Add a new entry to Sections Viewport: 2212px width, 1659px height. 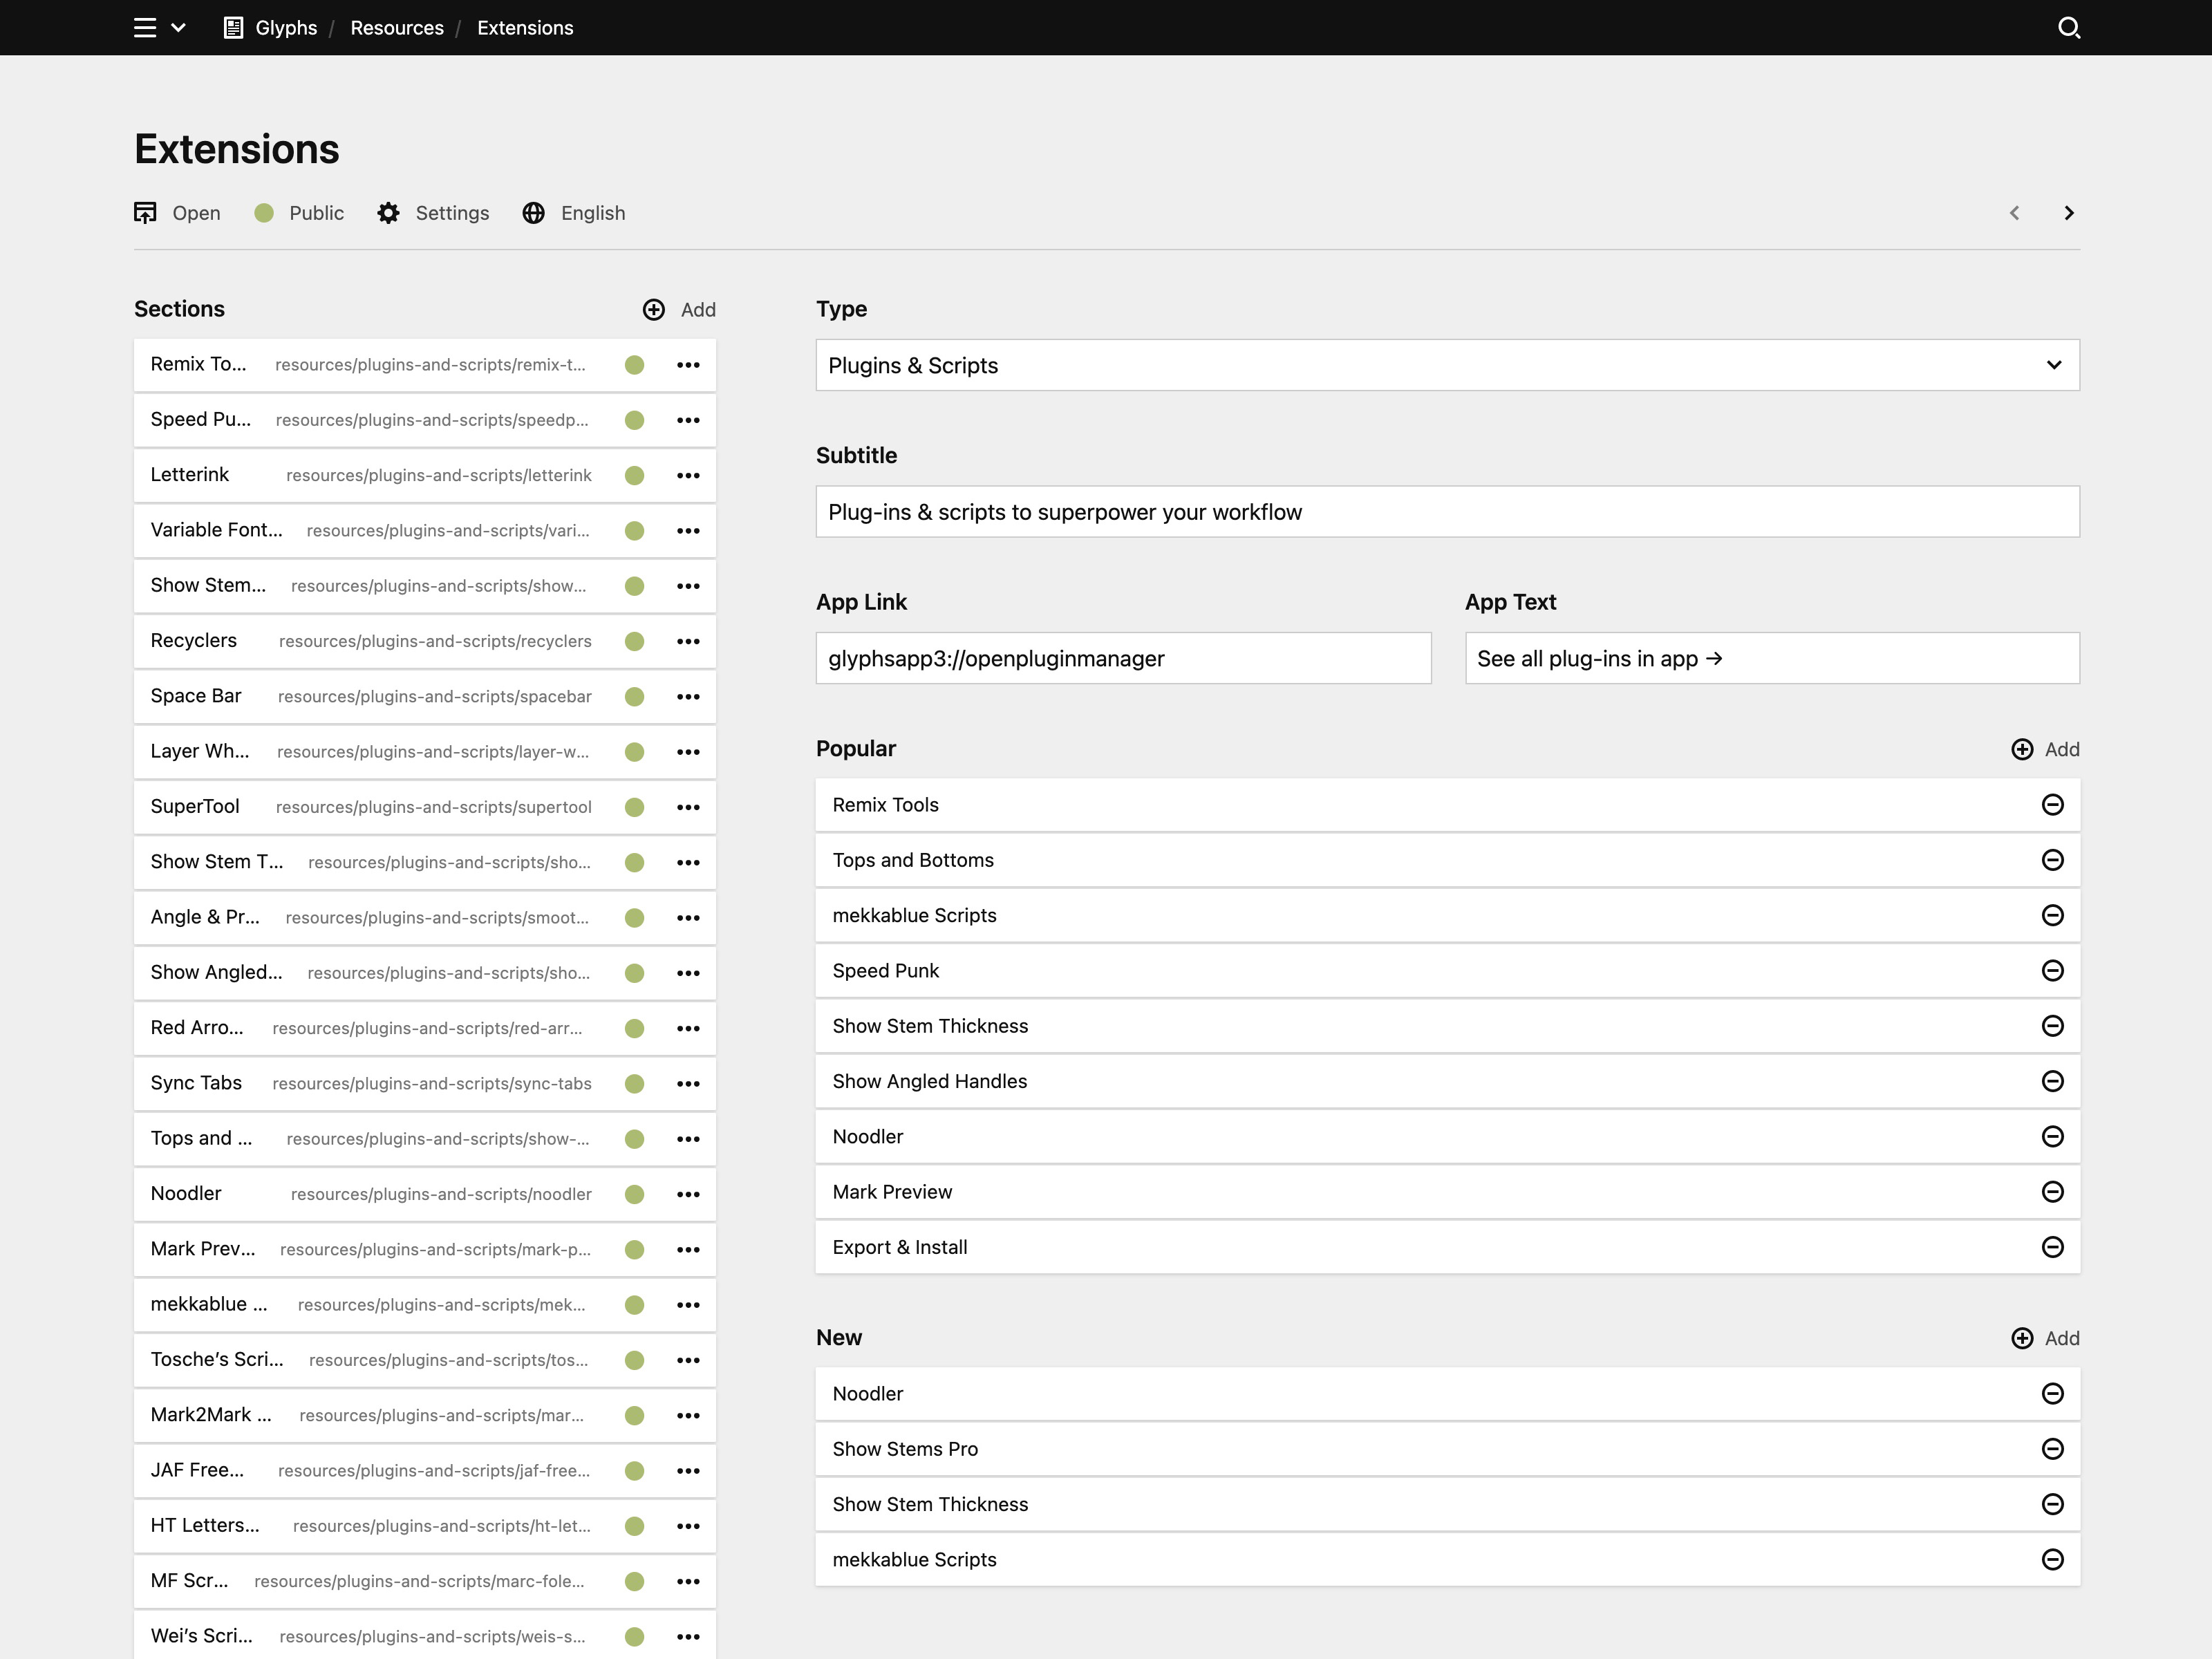[679, 310]
